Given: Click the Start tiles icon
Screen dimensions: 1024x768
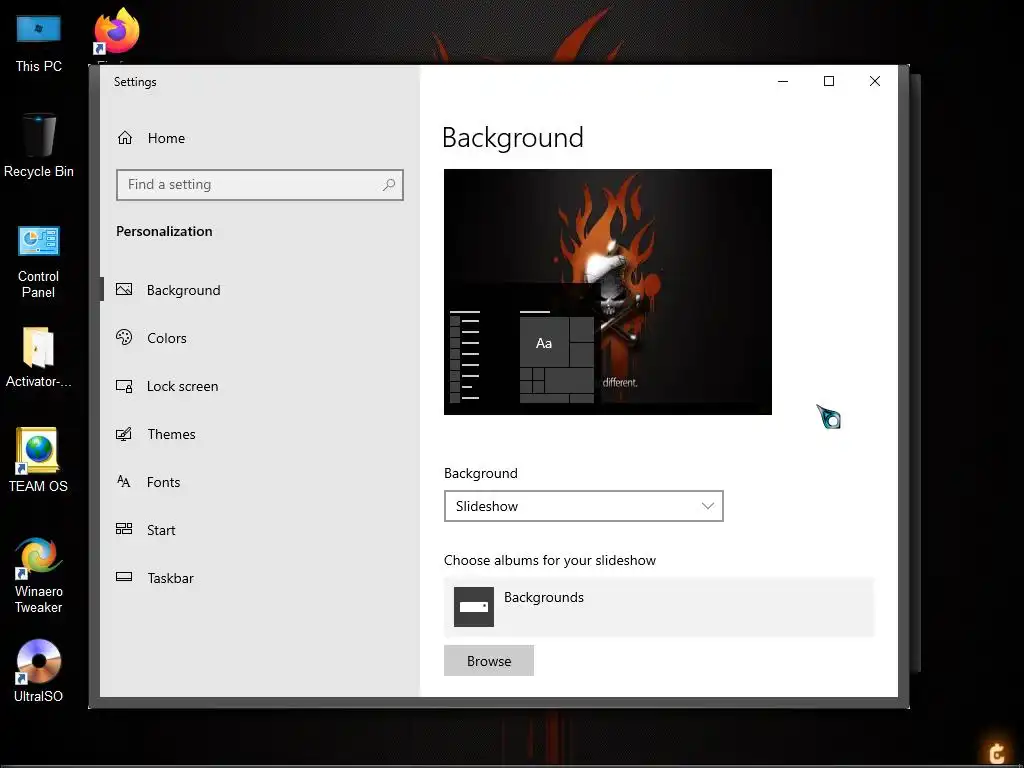Looking at the screenshot, I should (124, 529).
